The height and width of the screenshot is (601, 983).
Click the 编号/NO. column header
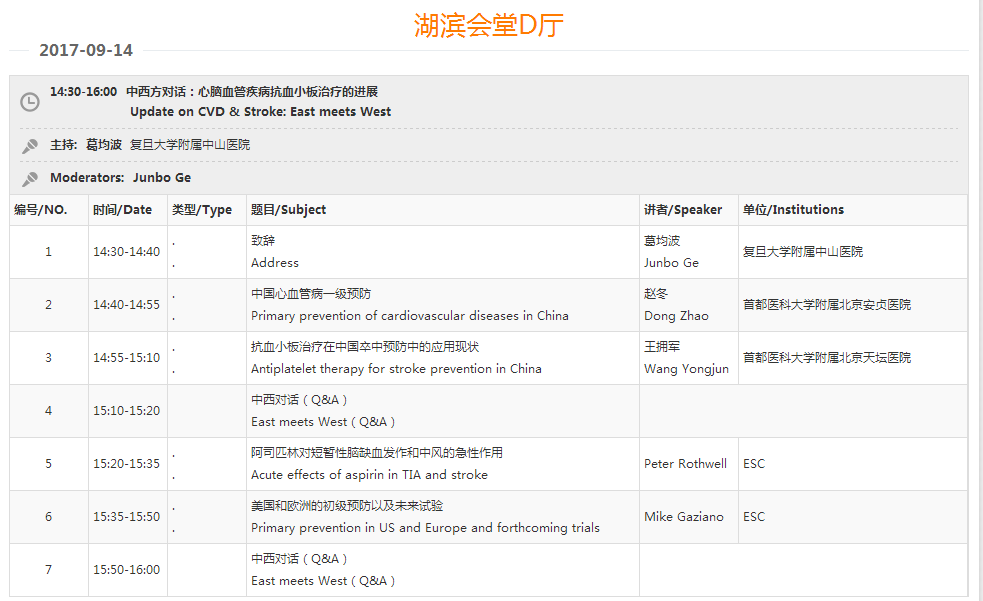pyautogui.click(x=41, y=210)
